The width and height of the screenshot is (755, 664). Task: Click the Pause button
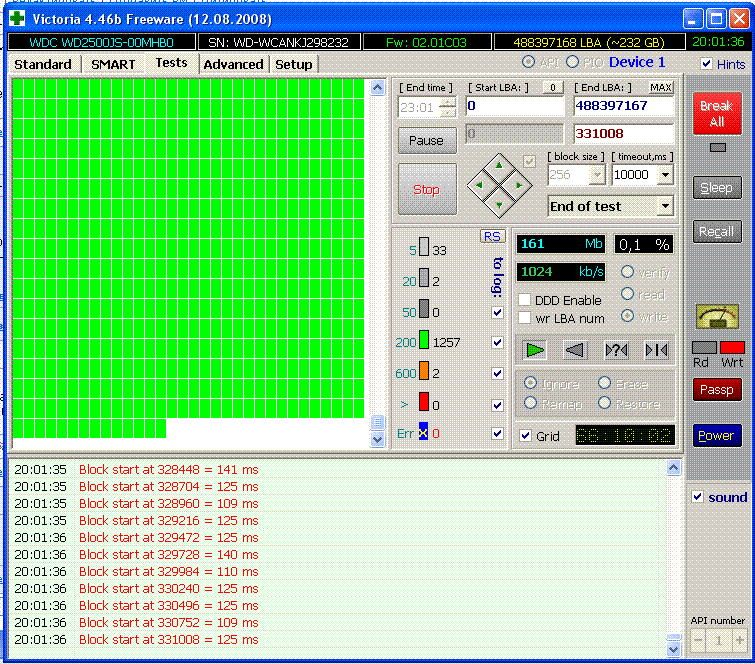point(427,141)
